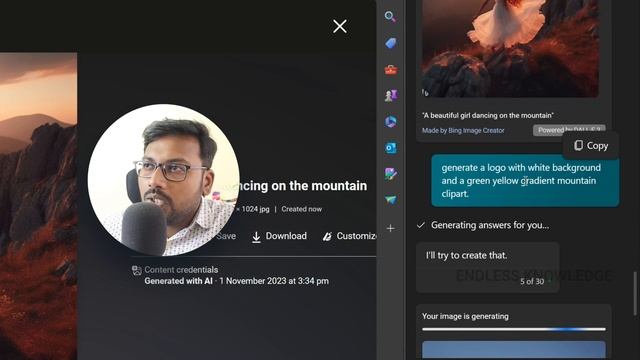Click the Save button
This screenshot has width=640, height=360.
226,236
